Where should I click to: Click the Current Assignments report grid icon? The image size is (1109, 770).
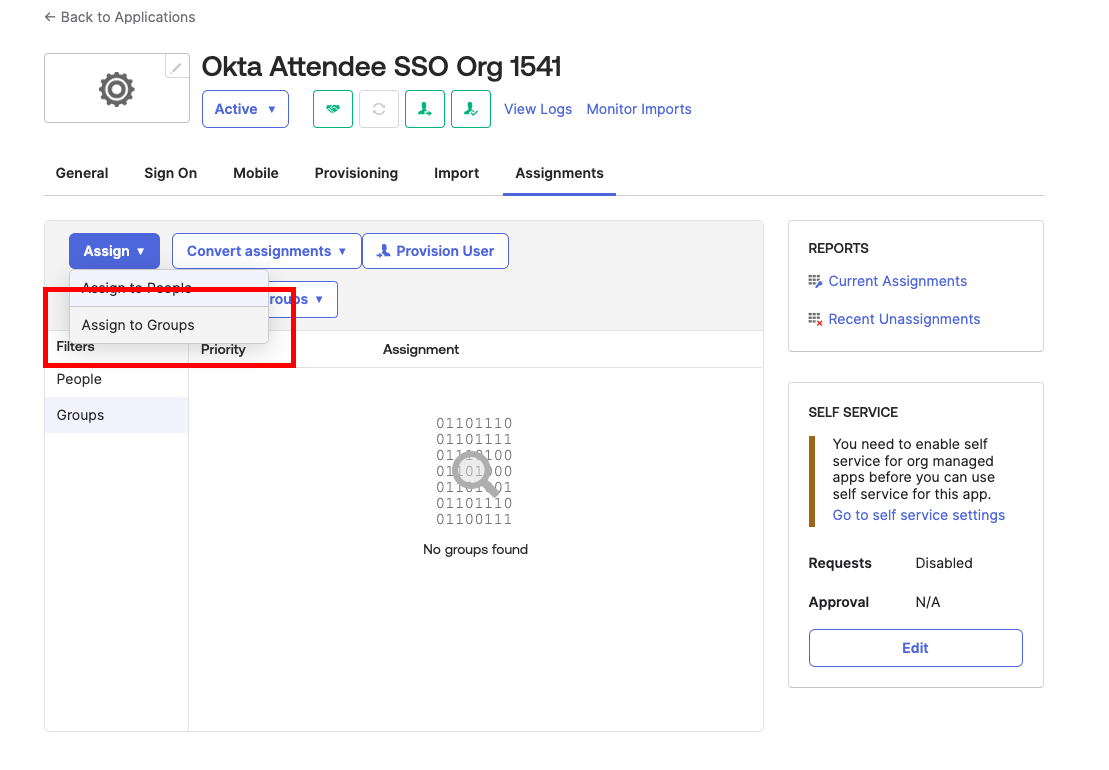(x=815, y=281)
